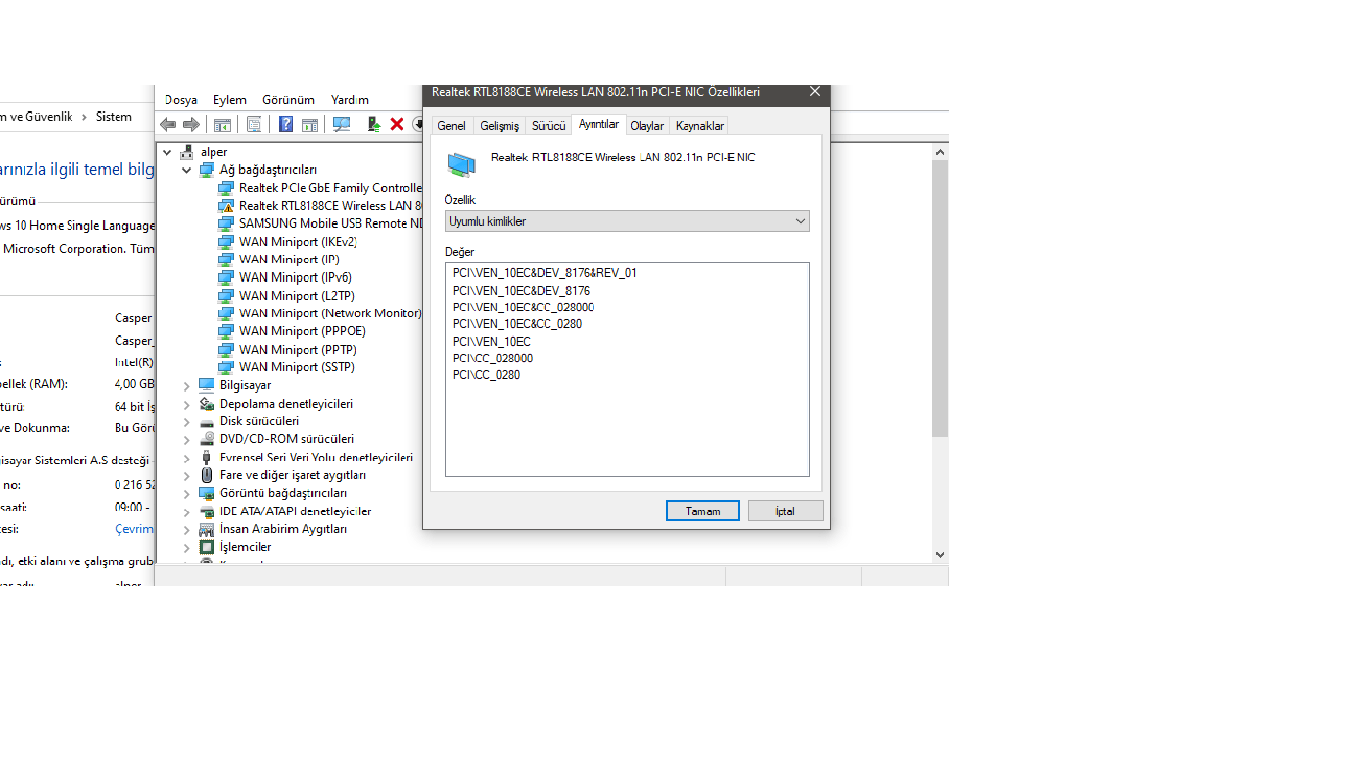Toggle the show/hide console tree toolbar icon
Image resolution: width=1366 pixels, height=768 pixels.
click(222, 124)
